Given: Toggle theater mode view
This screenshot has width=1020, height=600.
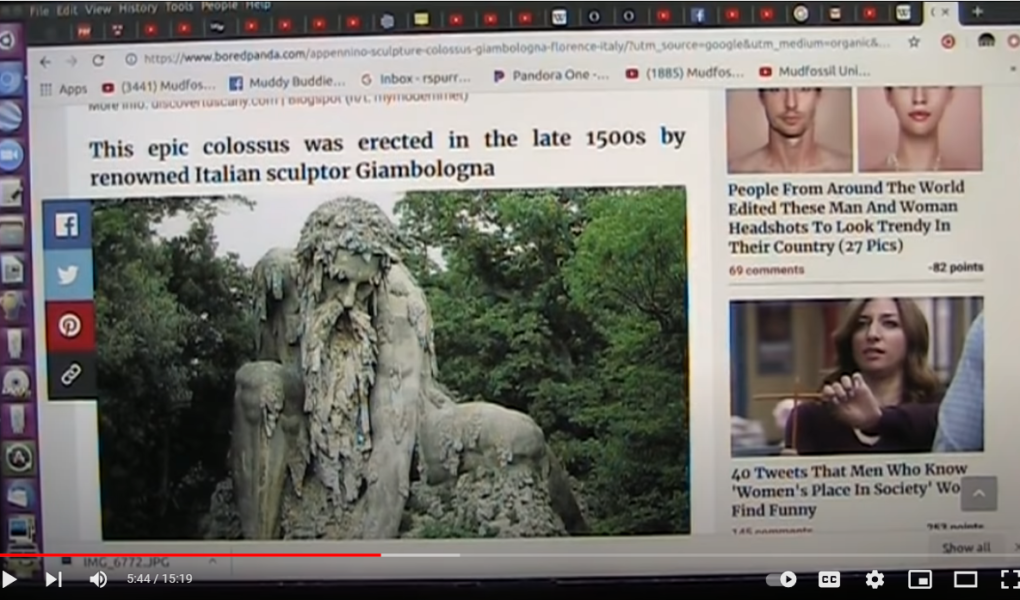Looking at the screenshot, I should (x=965, y=579).
